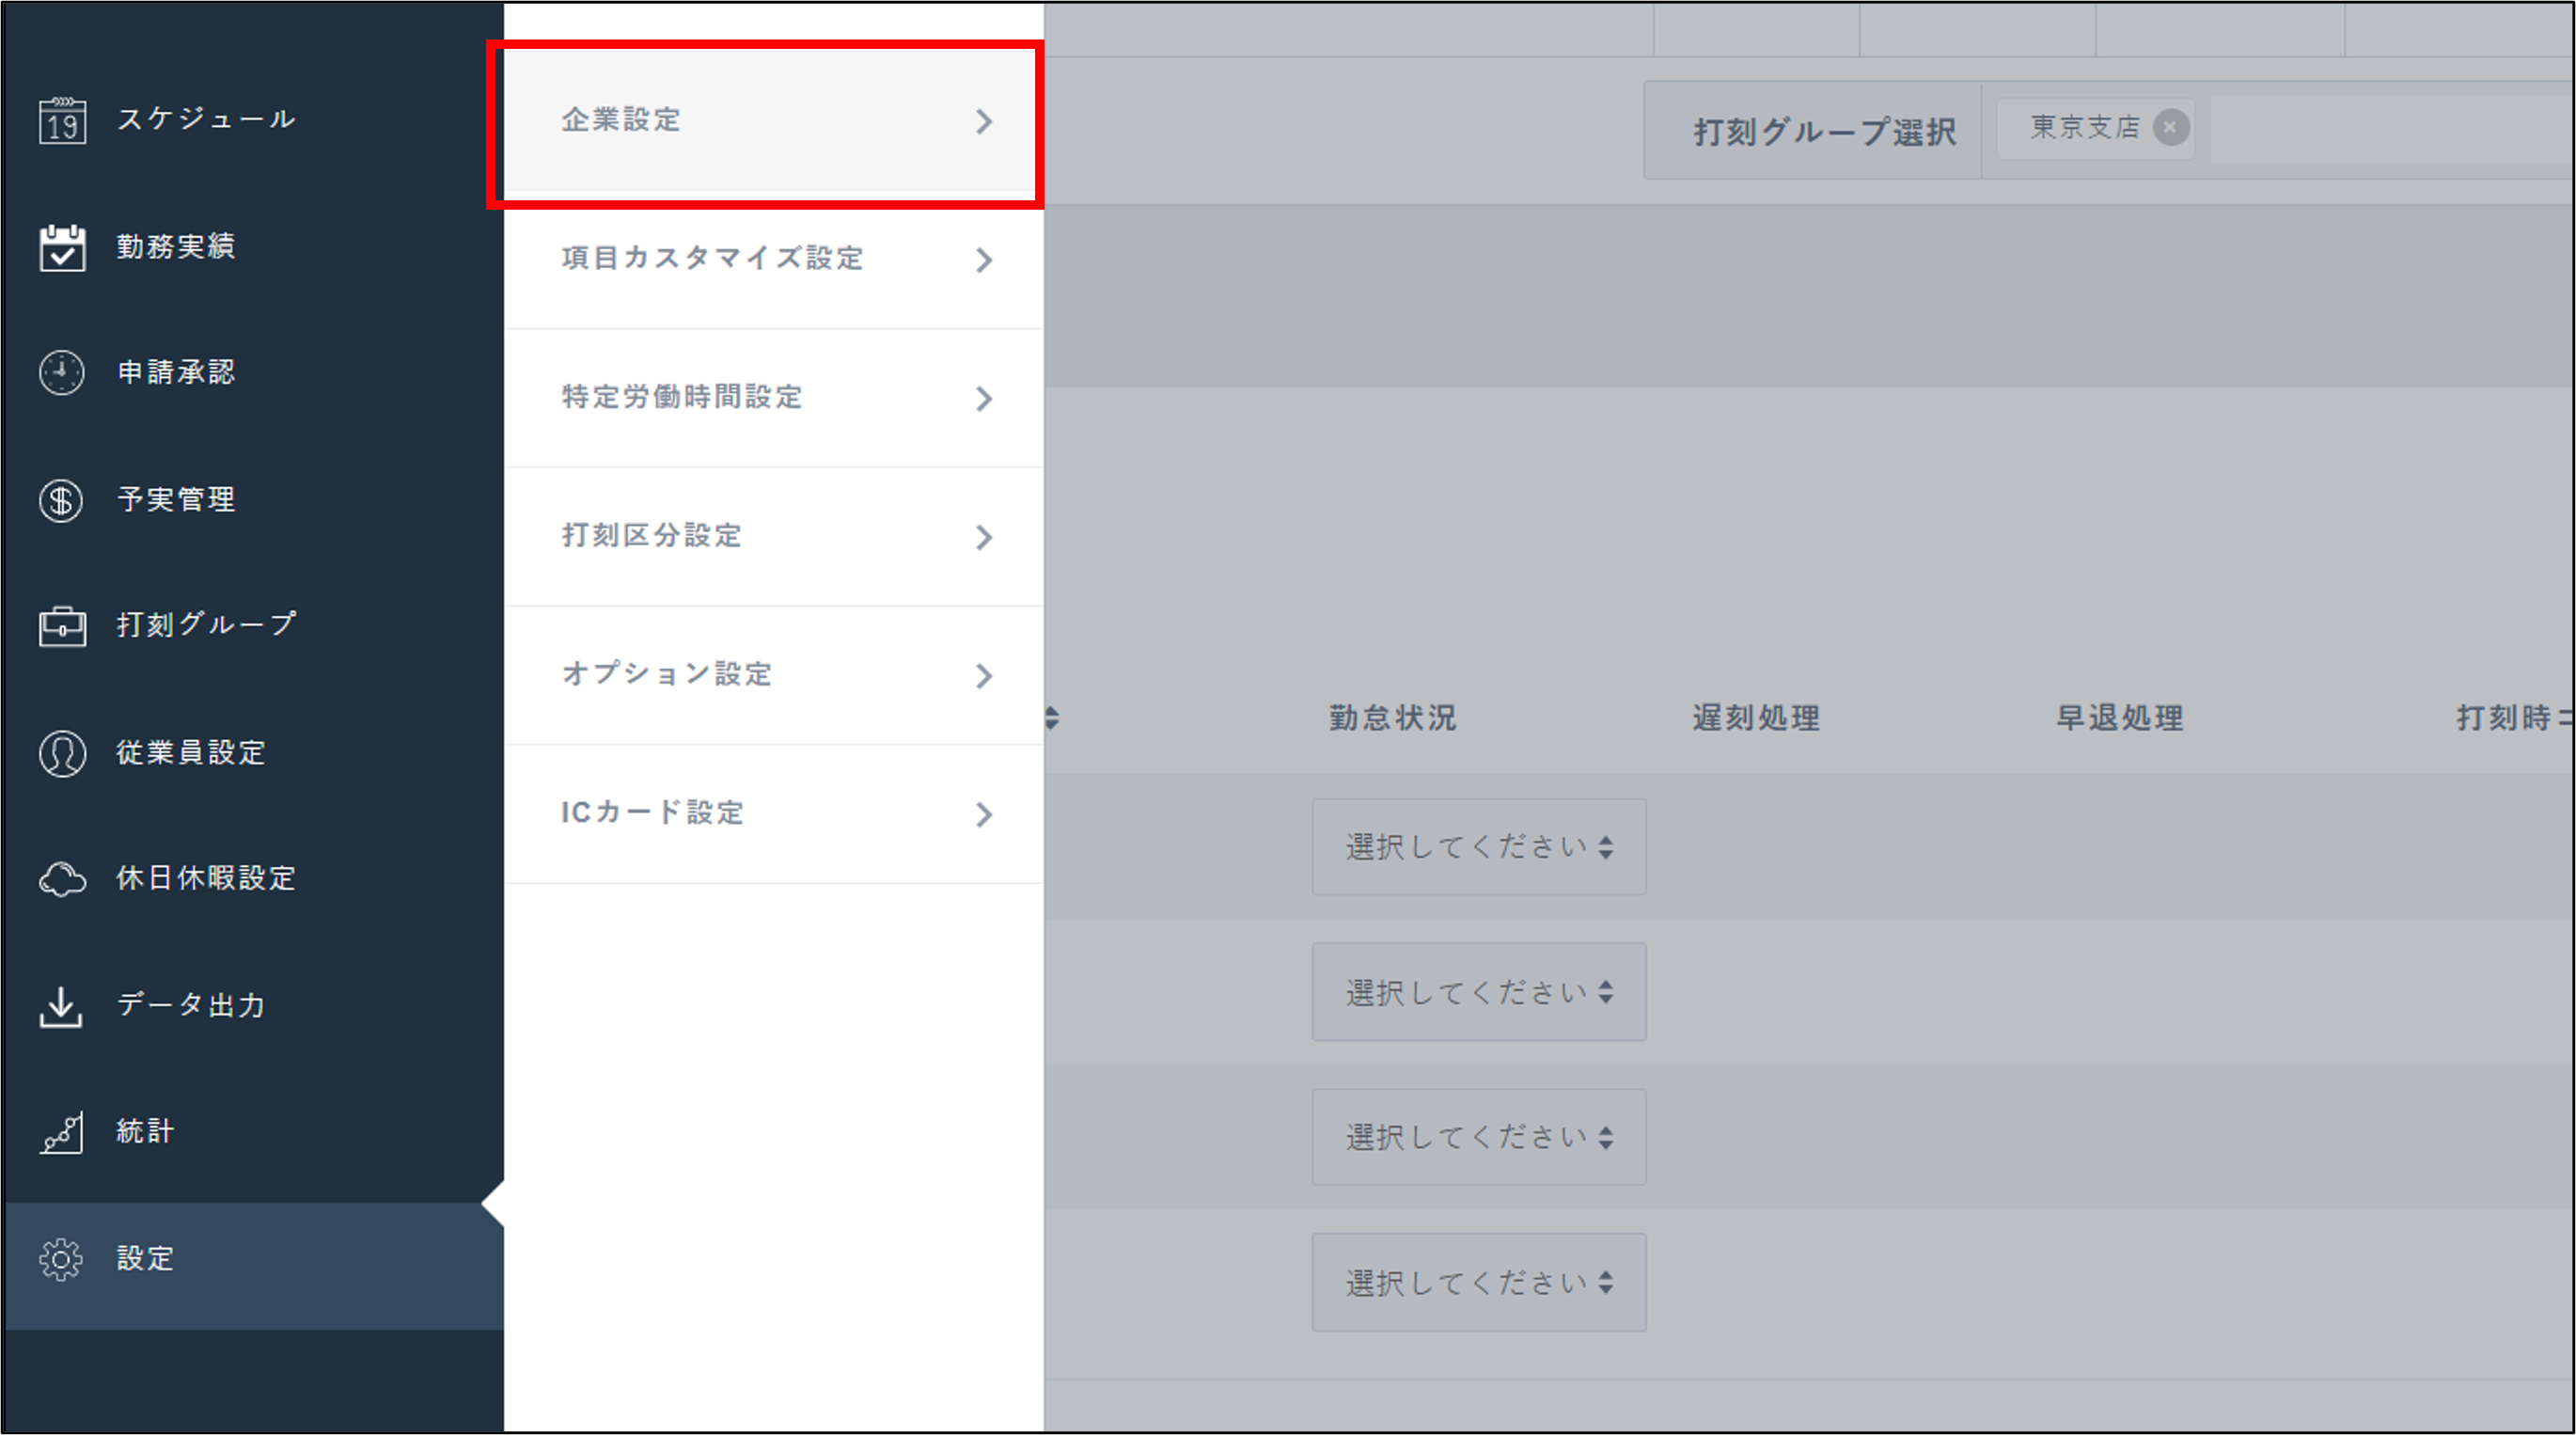2576x1435 pixels.
Task: Click the 打刻グループ選択 input field
Action: [x=2390, y=129]
